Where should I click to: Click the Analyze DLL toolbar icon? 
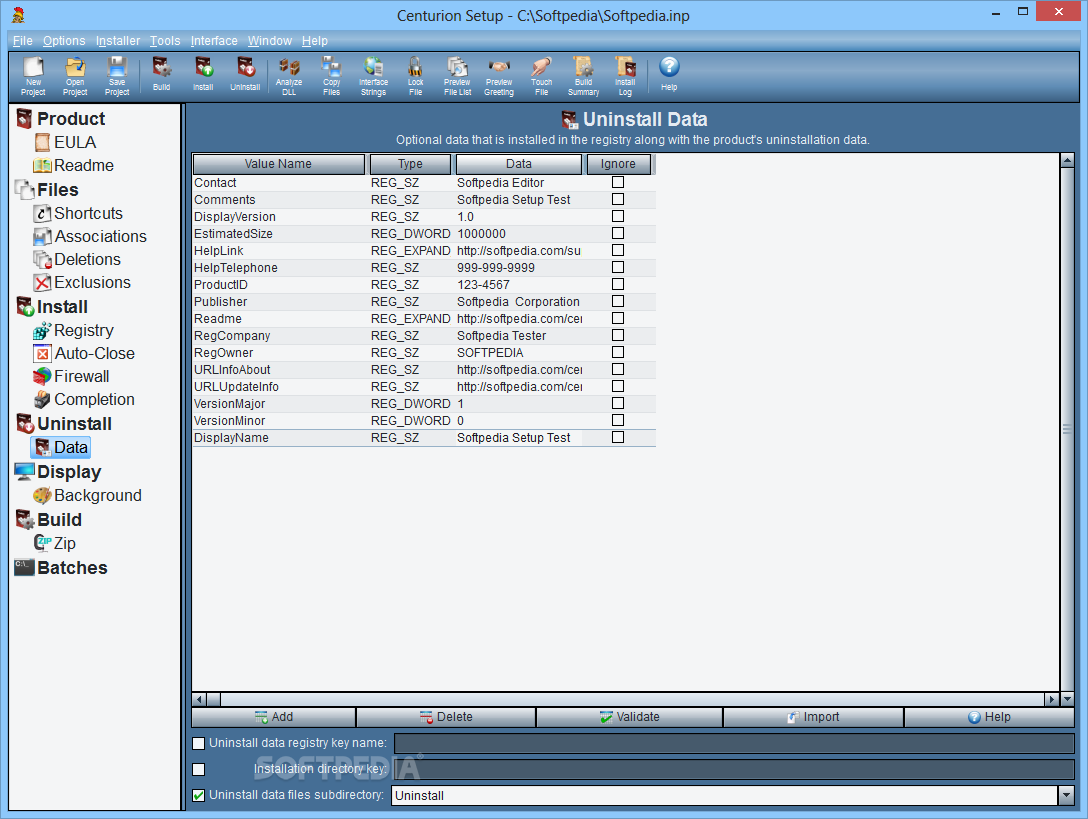click(289, 76)
